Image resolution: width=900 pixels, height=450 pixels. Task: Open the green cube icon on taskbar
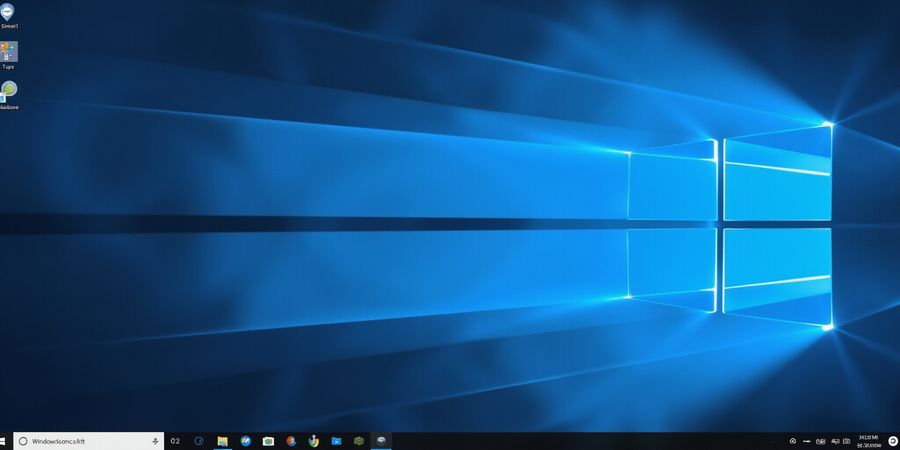359,441
